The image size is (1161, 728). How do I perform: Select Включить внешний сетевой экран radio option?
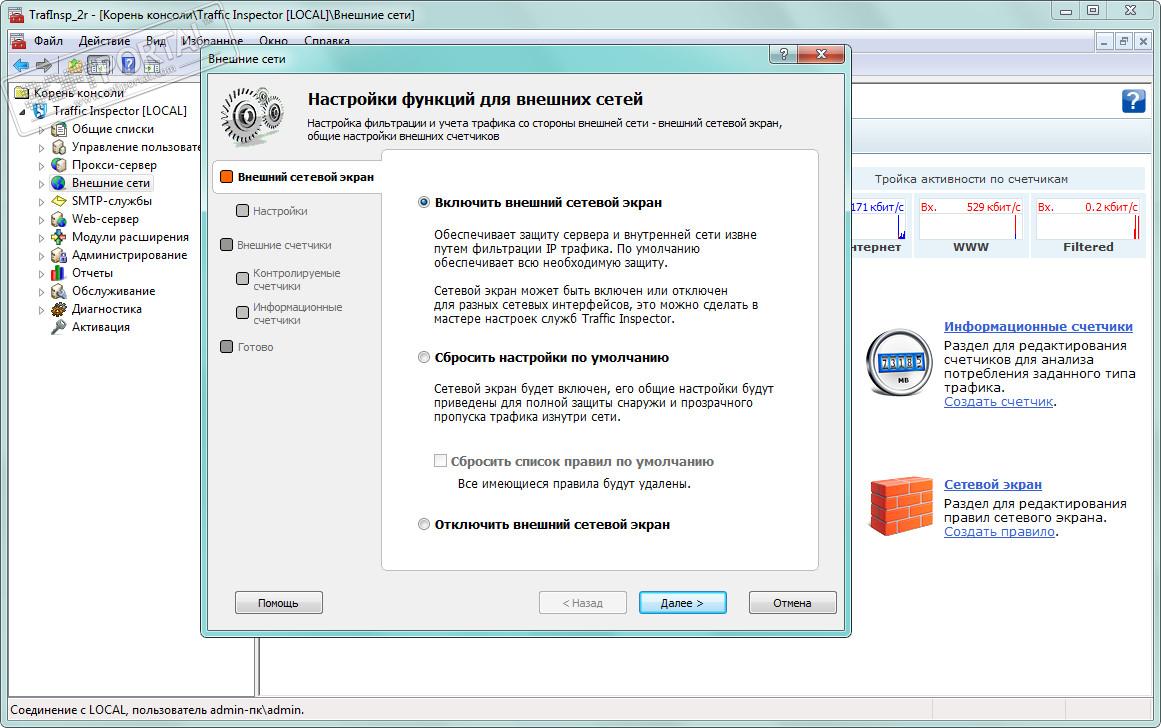pos(424,202)
